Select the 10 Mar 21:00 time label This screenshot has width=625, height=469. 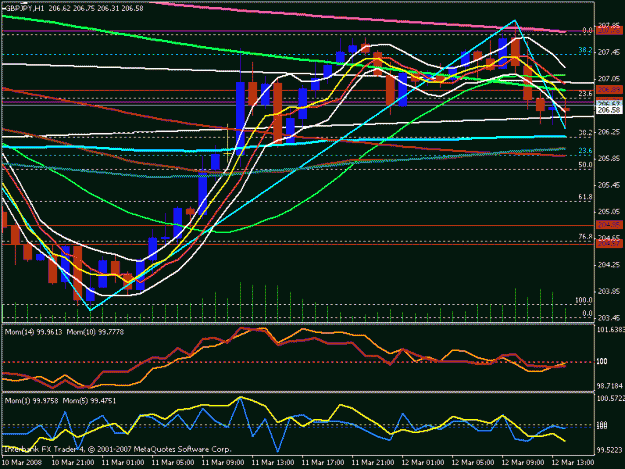73,463
